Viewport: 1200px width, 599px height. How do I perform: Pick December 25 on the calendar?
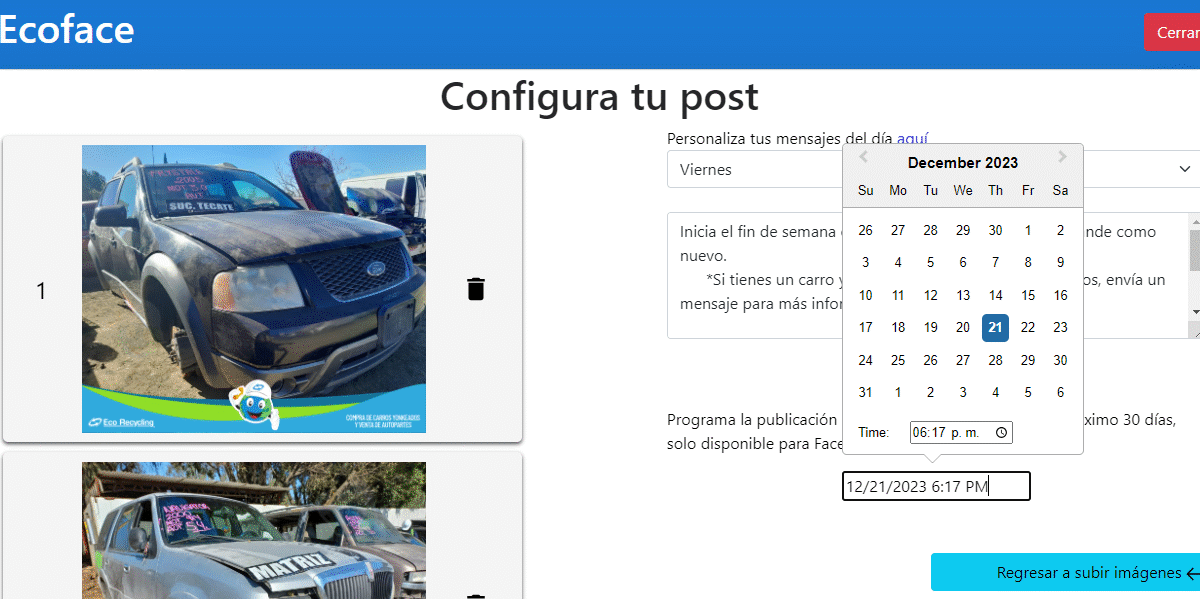[x=898, y=360]
